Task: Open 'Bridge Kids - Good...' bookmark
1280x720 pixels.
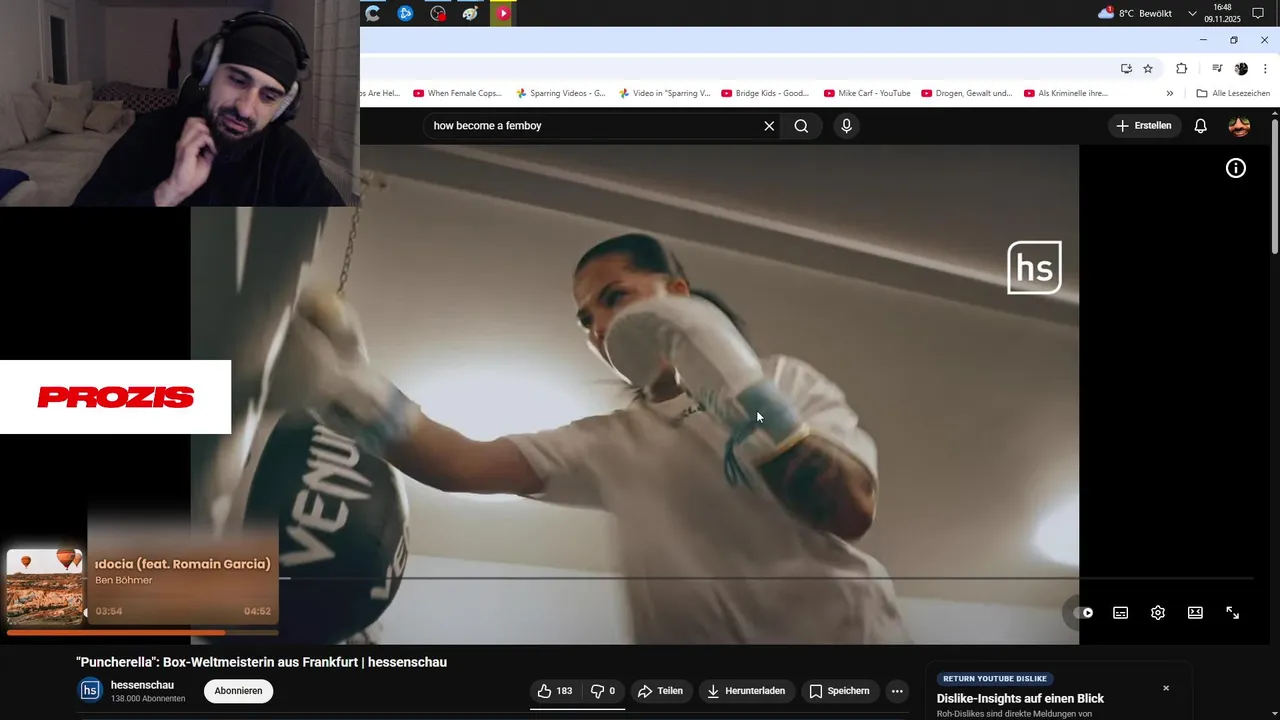Action: (765, 93)
